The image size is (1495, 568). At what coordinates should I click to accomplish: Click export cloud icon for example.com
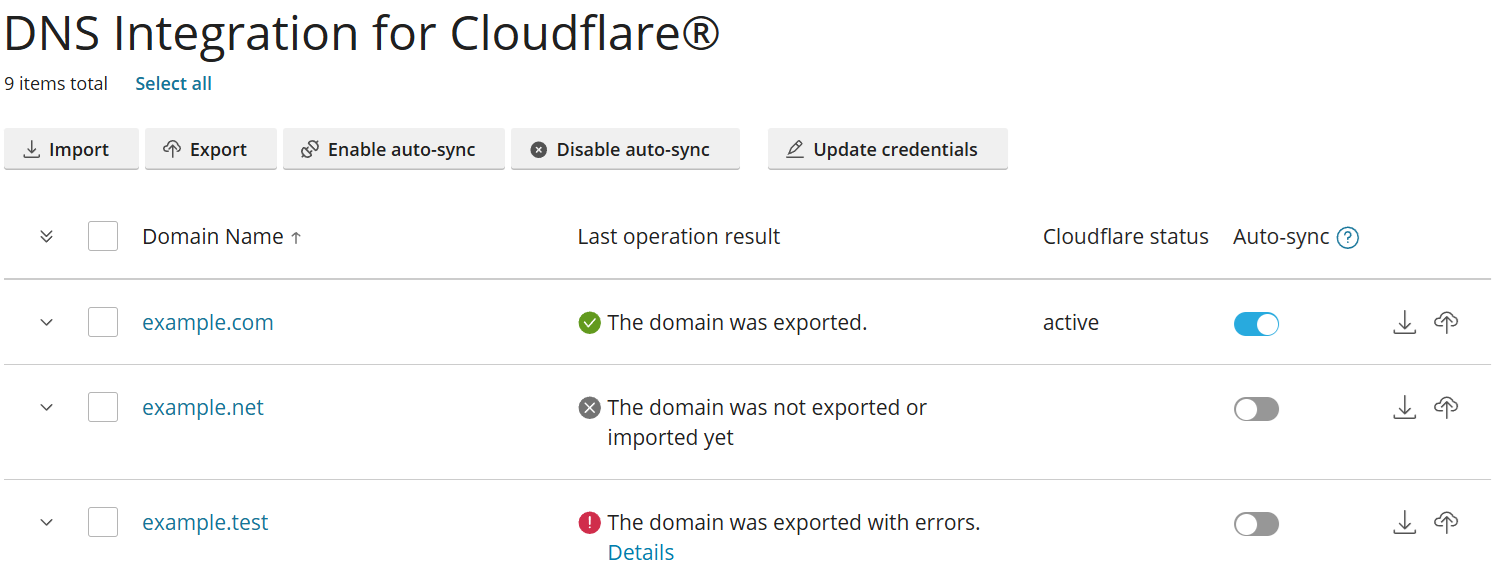coord(1445,322)
